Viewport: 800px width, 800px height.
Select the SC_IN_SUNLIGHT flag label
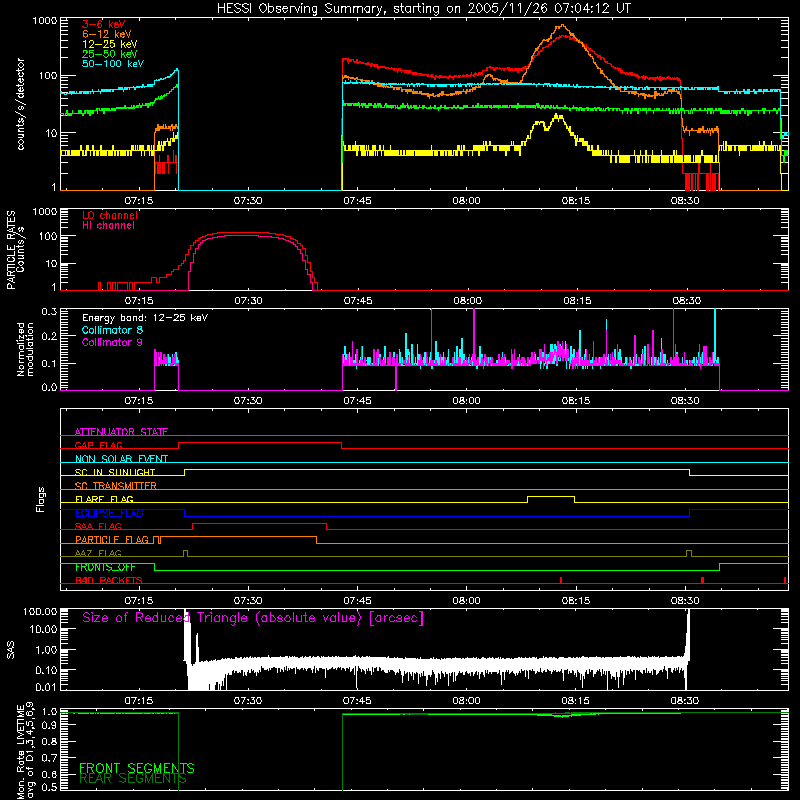(x=115, y=472)
